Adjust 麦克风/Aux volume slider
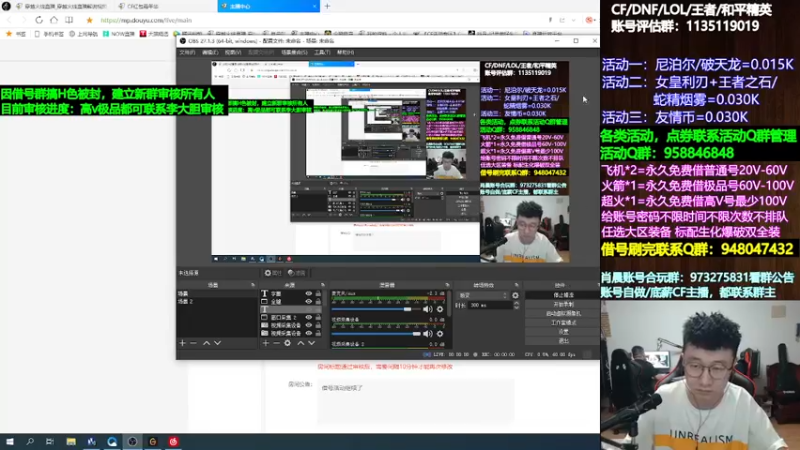The height and width of the screenshot is (450, 800). click(376, 309)
